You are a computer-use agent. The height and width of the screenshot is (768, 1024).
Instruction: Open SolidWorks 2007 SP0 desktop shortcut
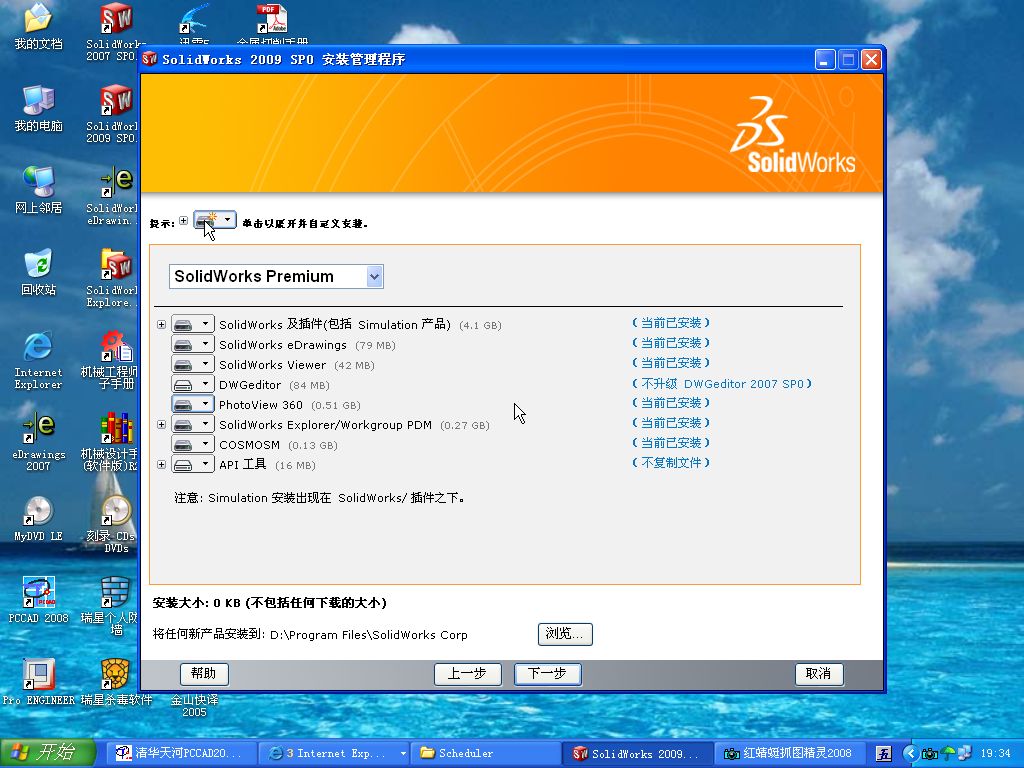[x=114, y=32]
